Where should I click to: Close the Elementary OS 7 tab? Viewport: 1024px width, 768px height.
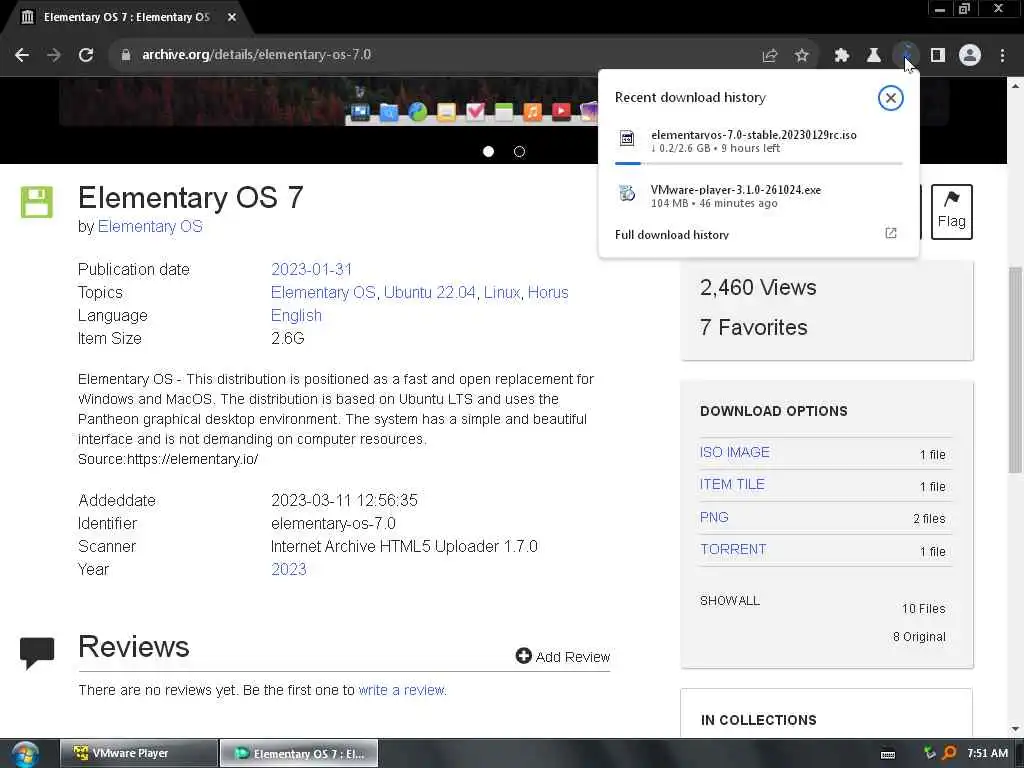coord(232,17)
